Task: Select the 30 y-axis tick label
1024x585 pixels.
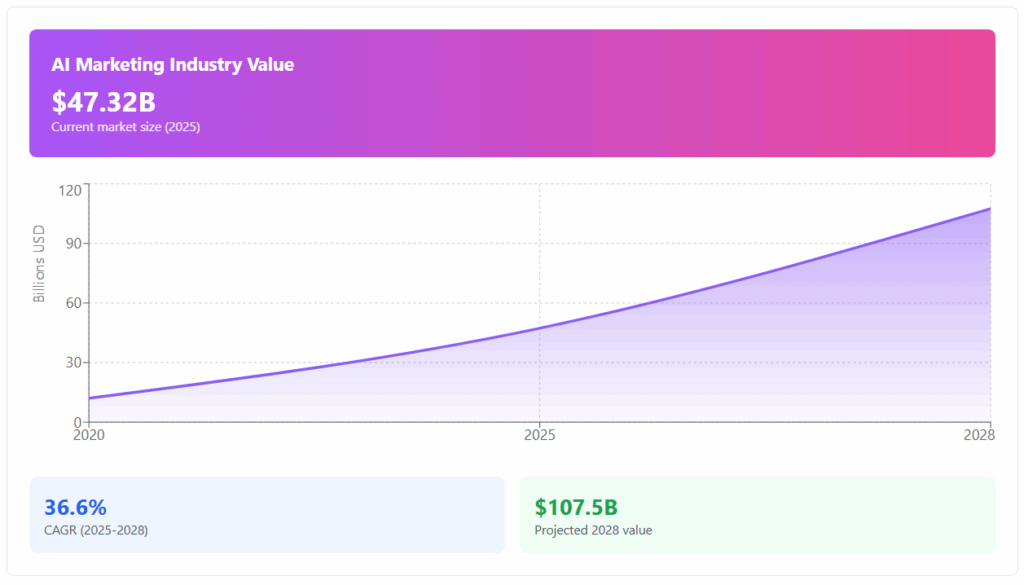Action: pyautogui.click(x=73, y=363)
